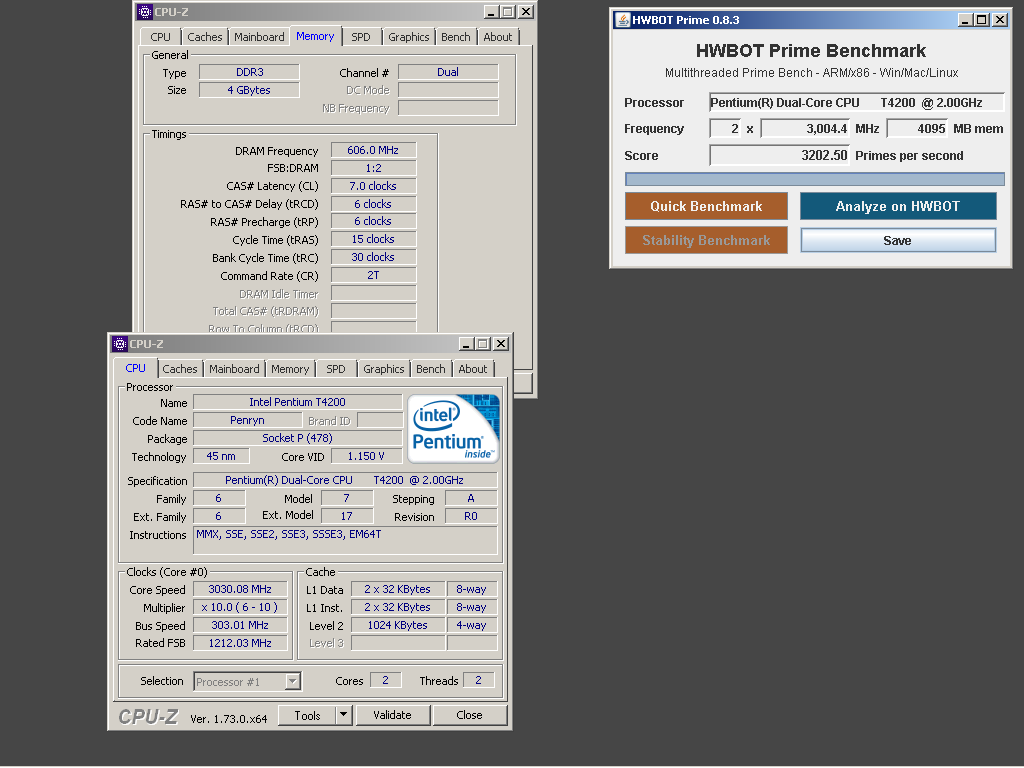Click the Bank Cycle Time value 30 clocks

pos(373,257)
